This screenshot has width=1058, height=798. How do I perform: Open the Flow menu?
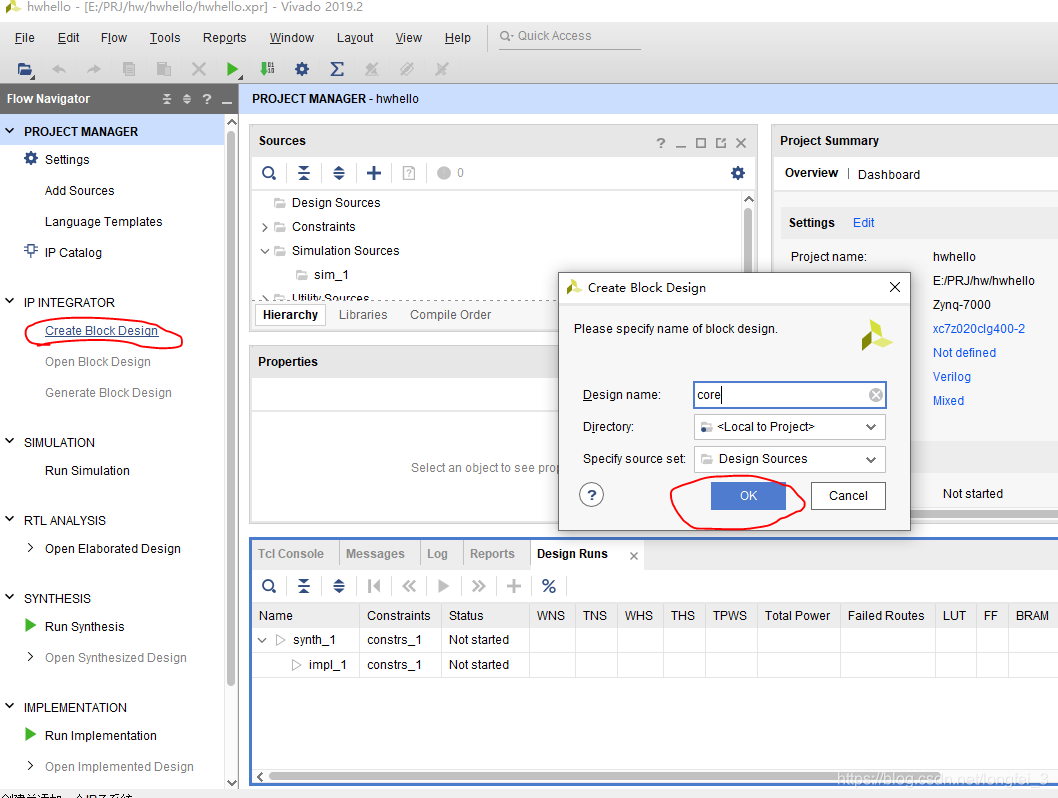(114, 38)
